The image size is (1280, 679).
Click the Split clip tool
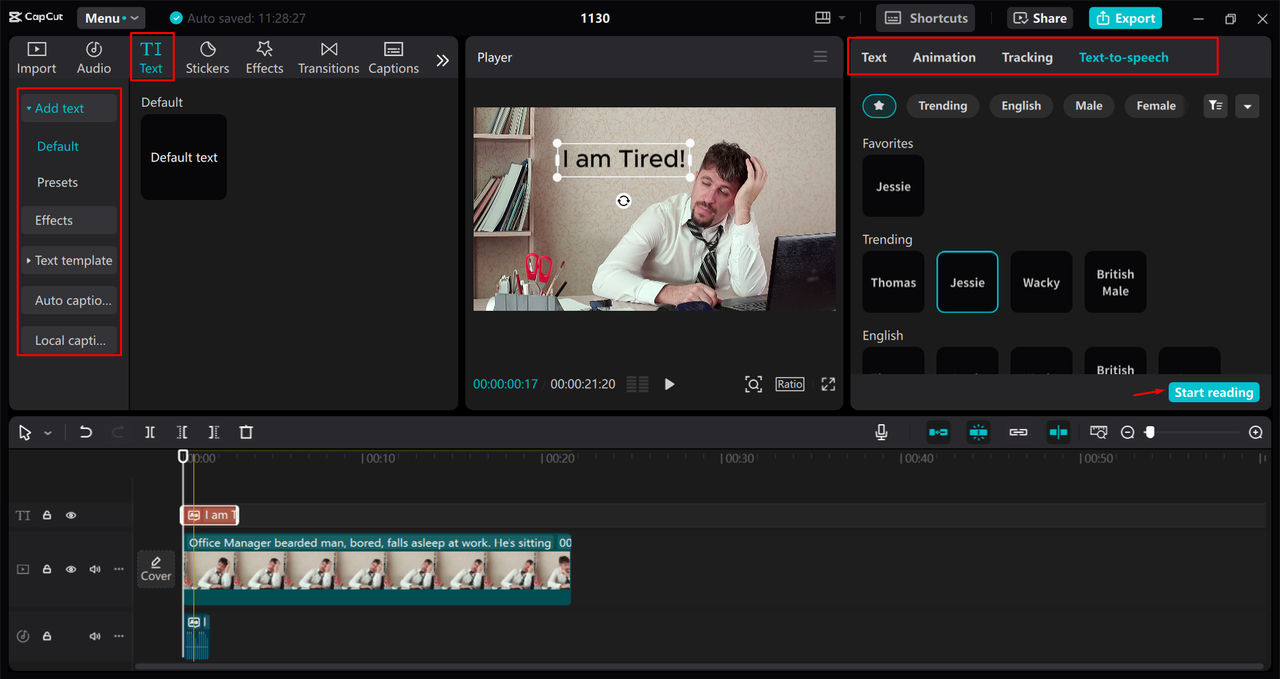click(x=150, y=432)
